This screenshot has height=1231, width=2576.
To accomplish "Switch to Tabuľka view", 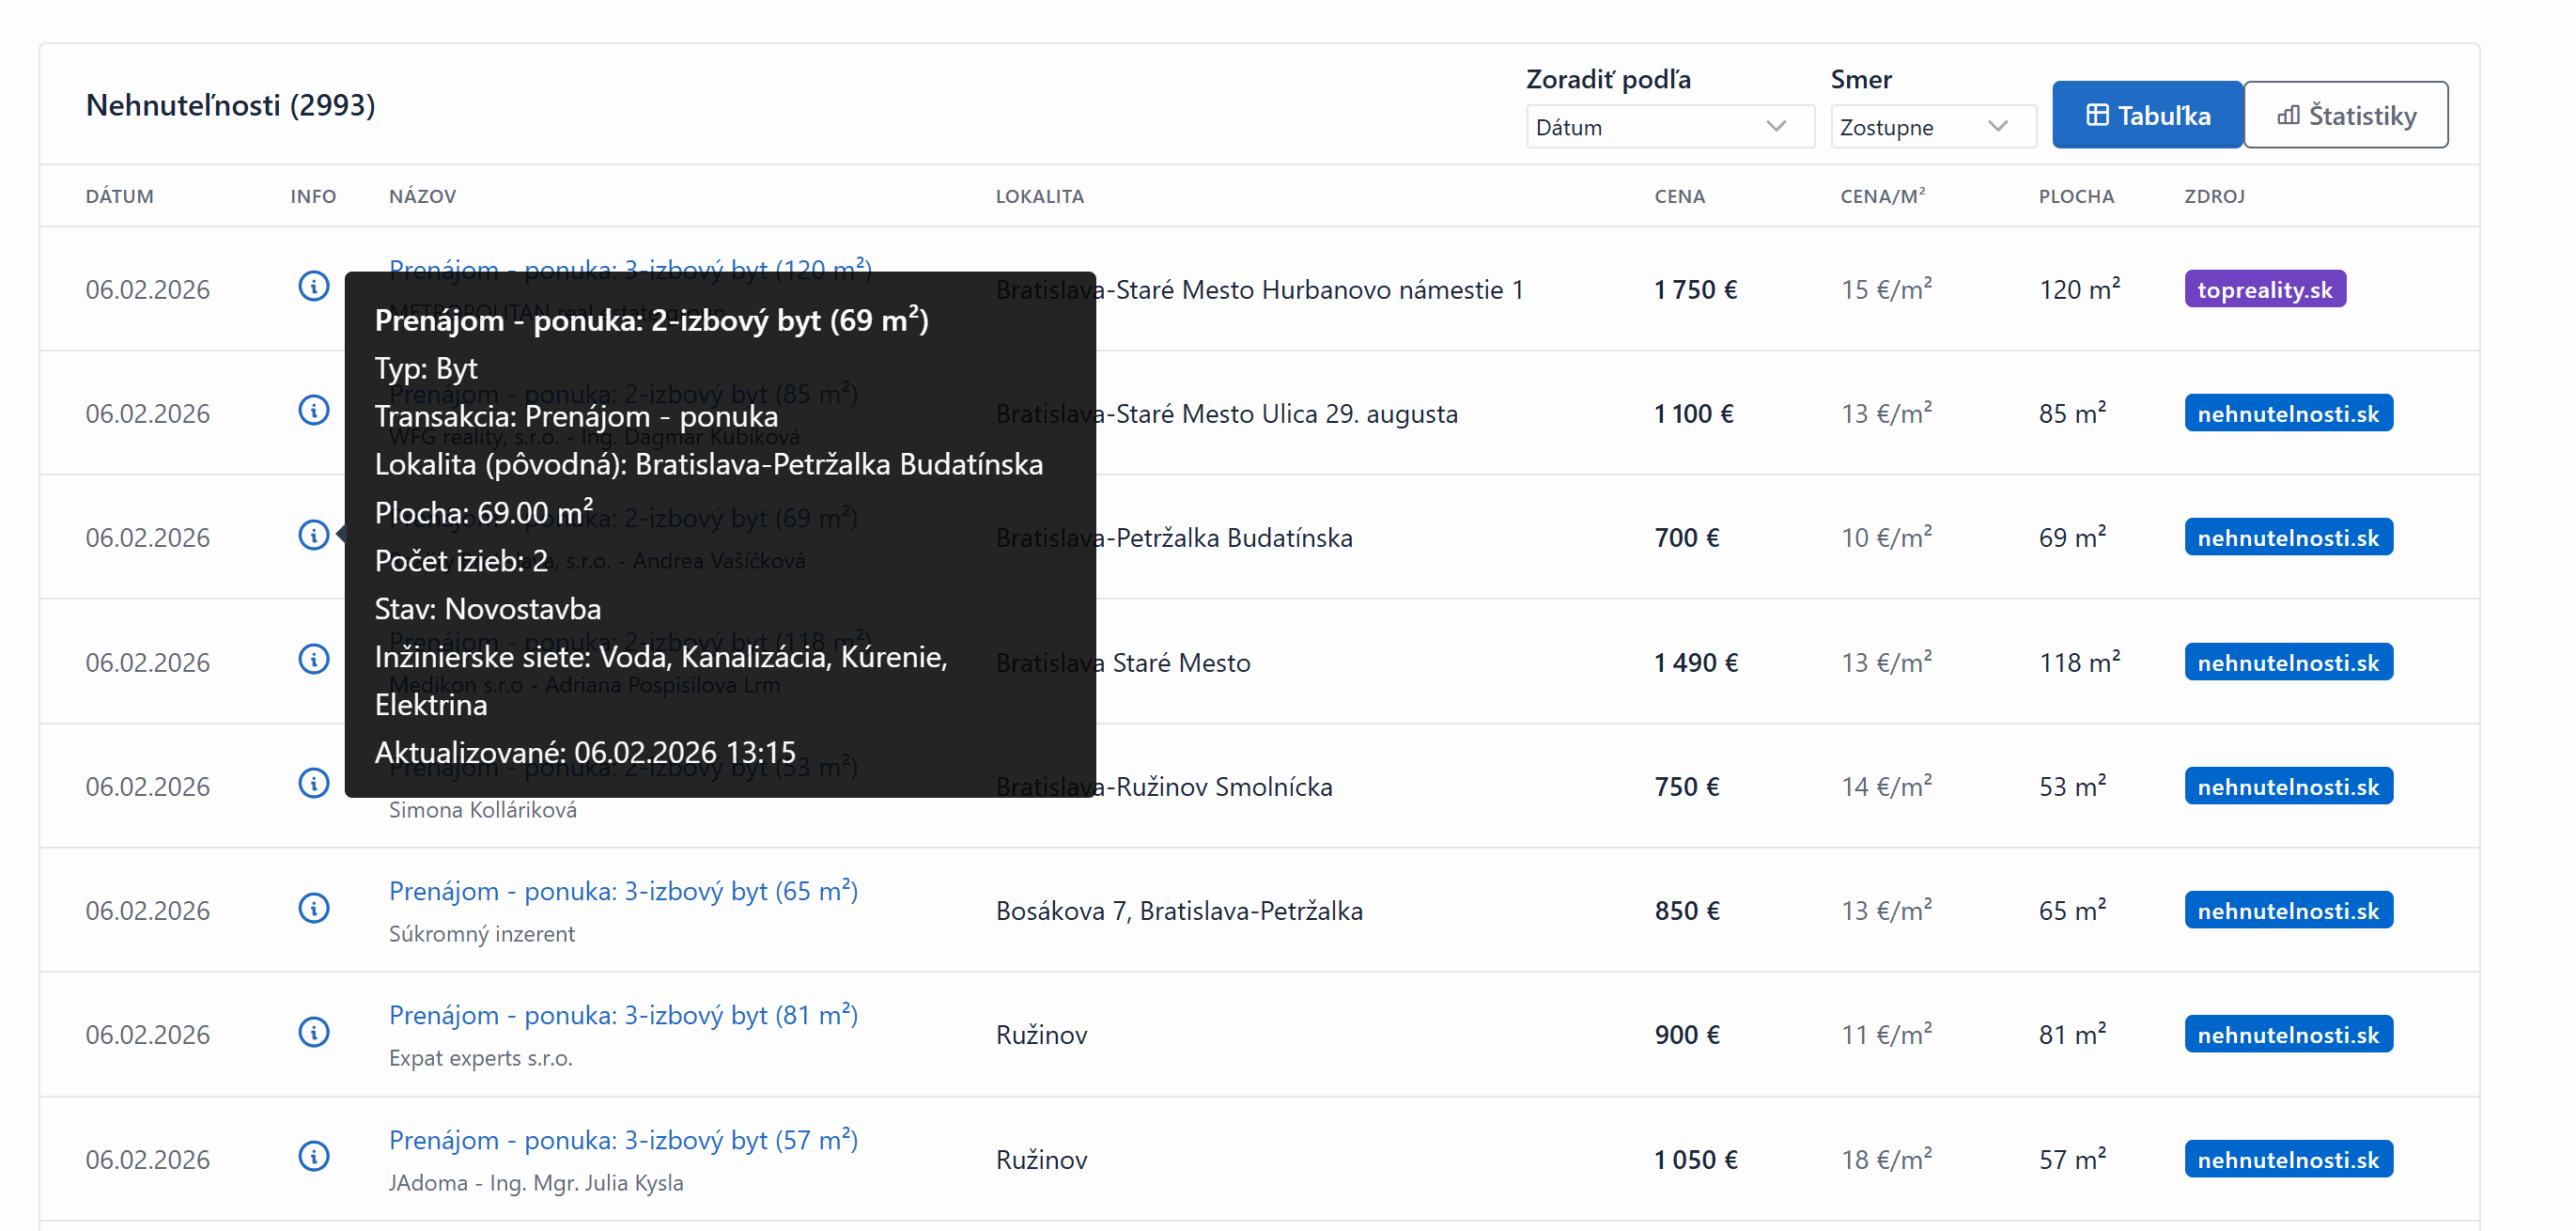I will click(2146, 116).
